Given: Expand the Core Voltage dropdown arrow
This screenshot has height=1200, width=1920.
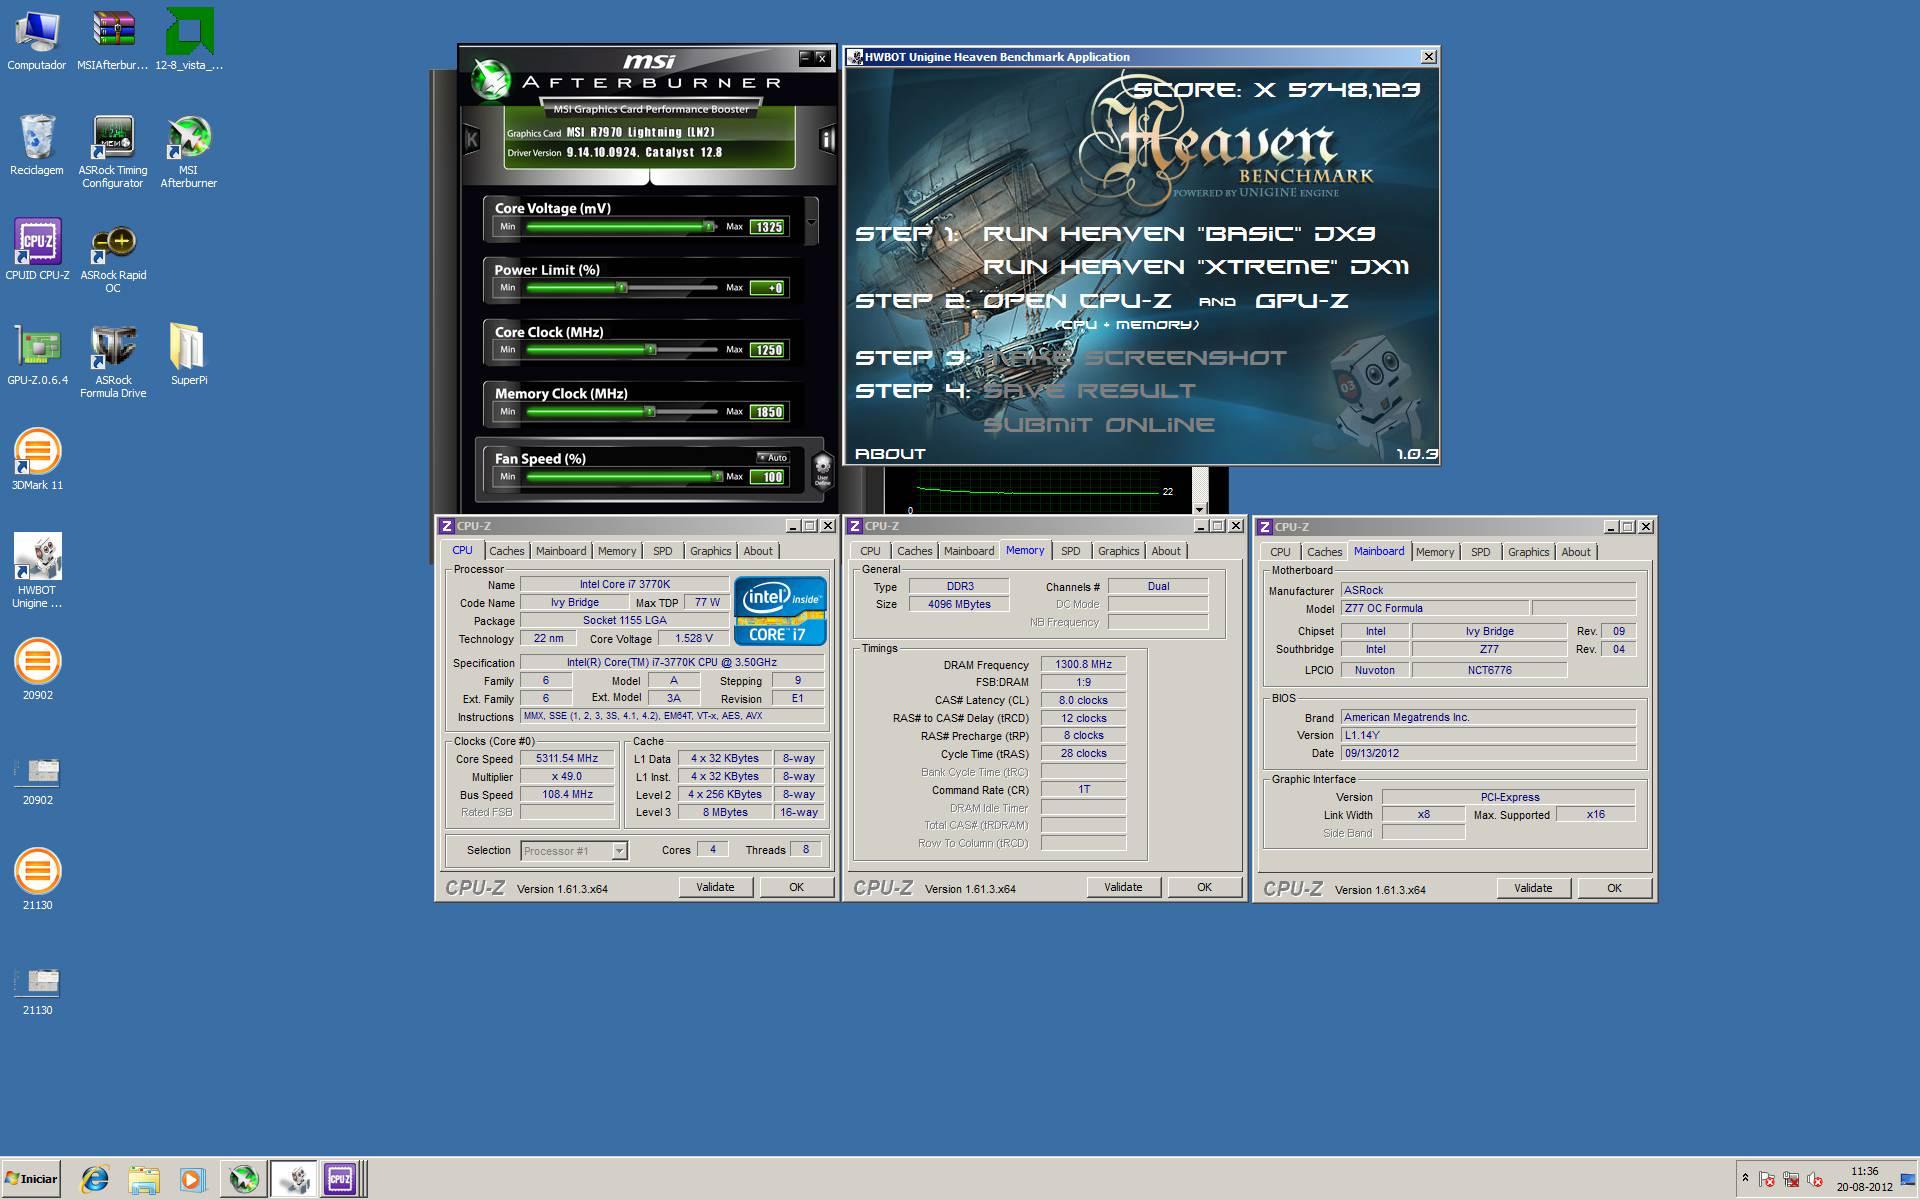Looking at the screenshot, I should [x=811, y=222].
